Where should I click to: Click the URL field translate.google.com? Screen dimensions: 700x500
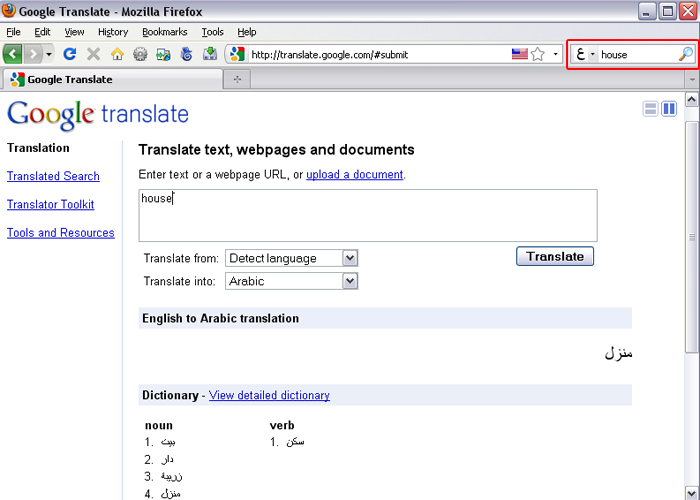[x=378, y=54]
